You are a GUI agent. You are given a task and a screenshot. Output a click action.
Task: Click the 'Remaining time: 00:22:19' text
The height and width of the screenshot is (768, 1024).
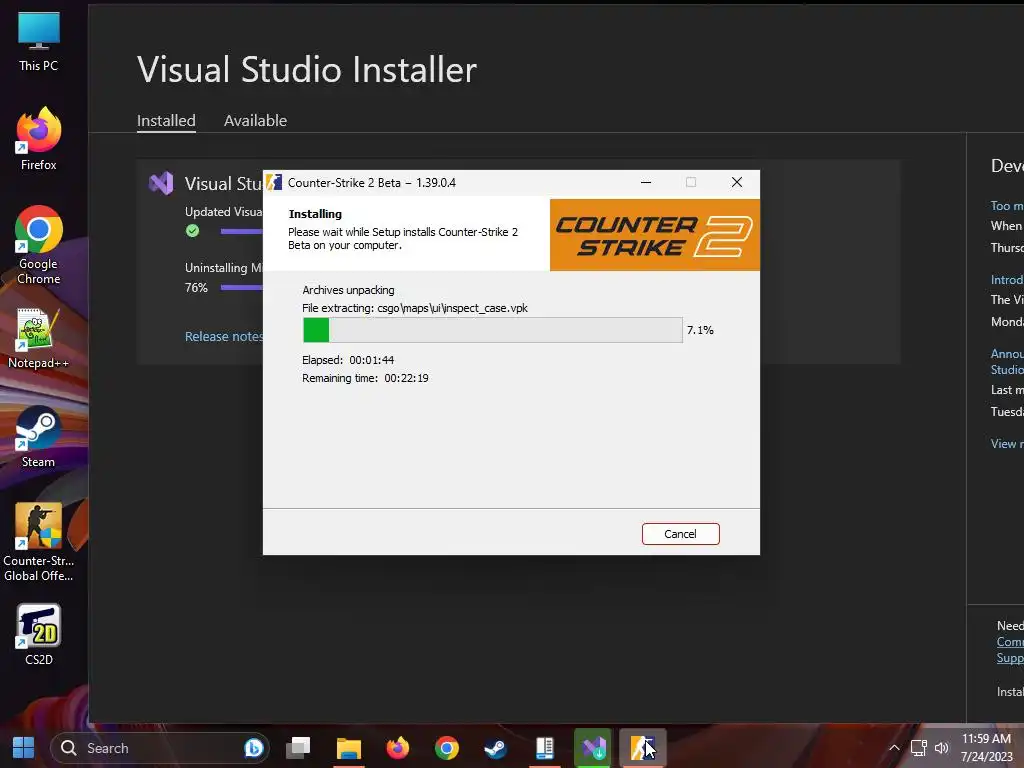click(365, 378)
